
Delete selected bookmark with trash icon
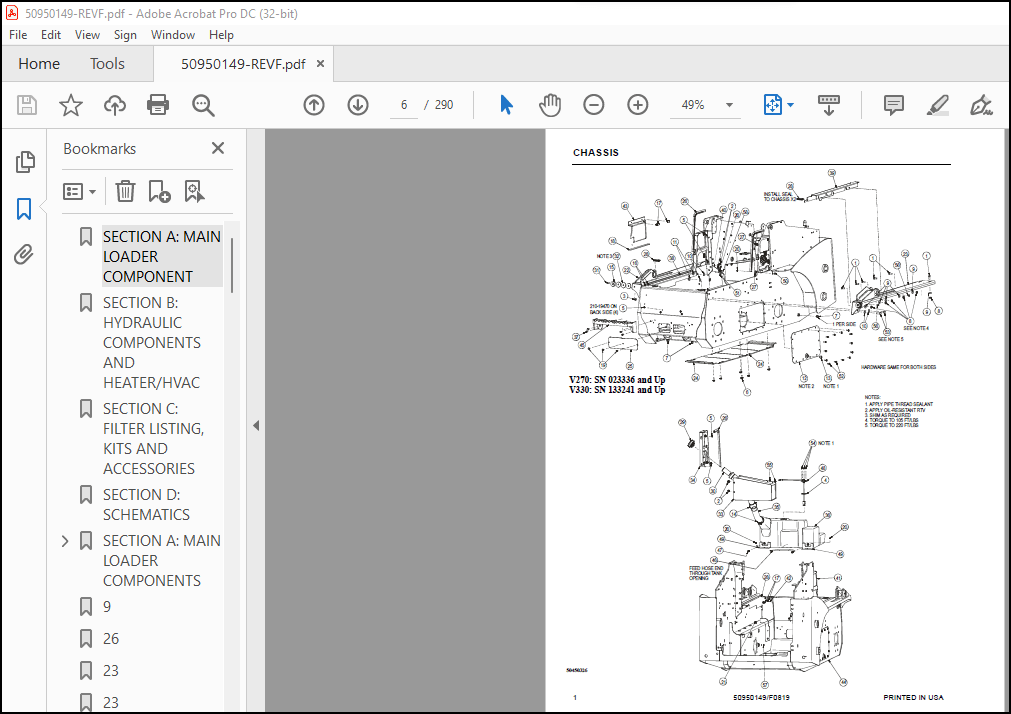point(125,191)
